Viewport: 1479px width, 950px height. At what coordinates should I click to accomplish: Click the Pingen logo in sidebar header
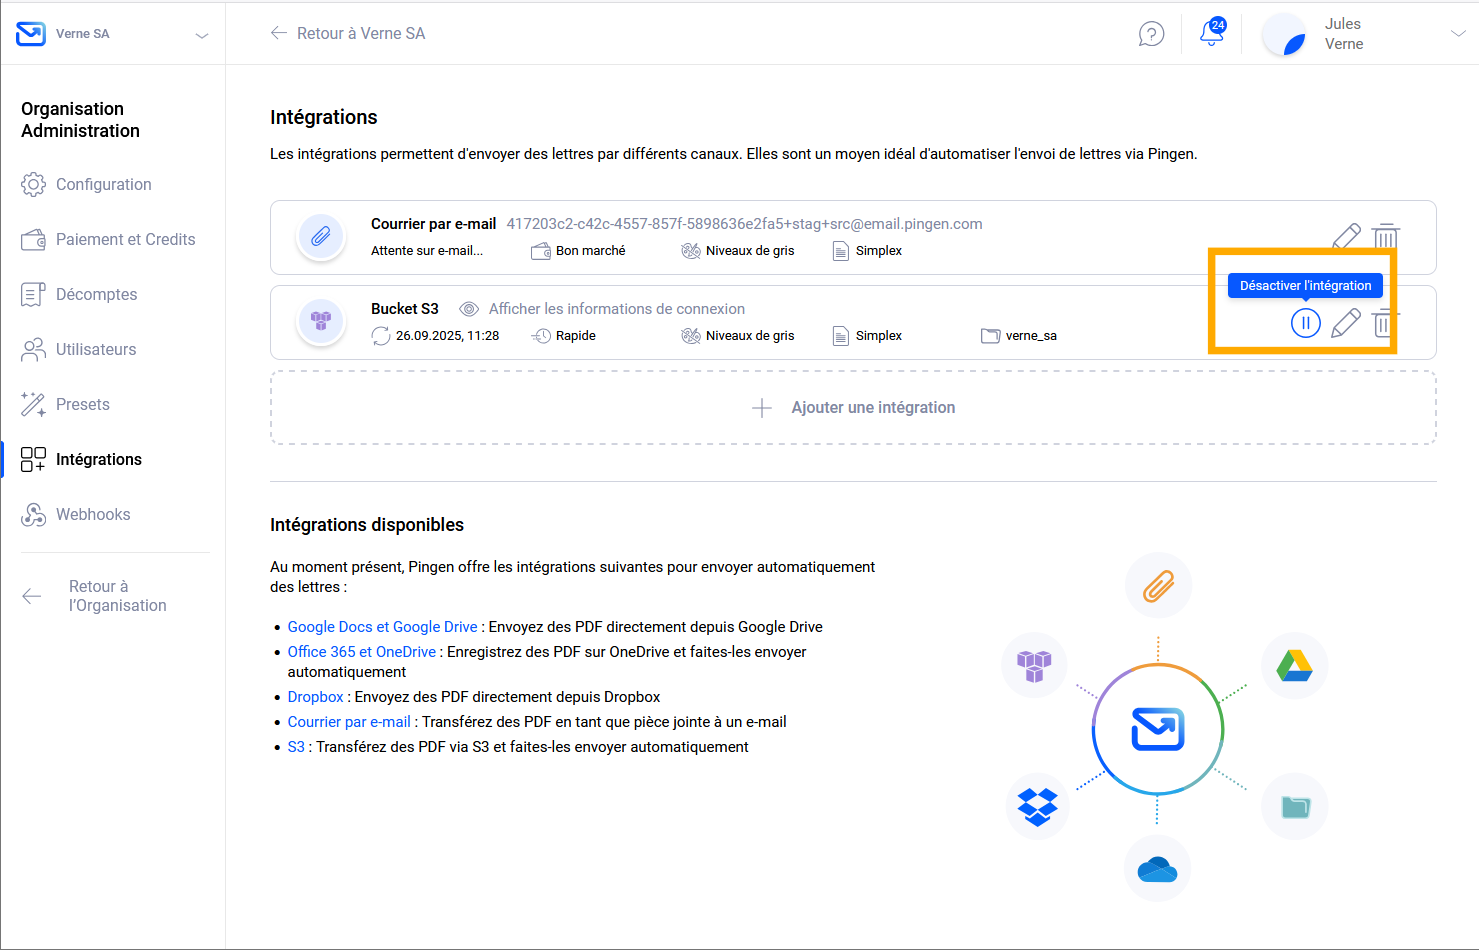[31, 34]
